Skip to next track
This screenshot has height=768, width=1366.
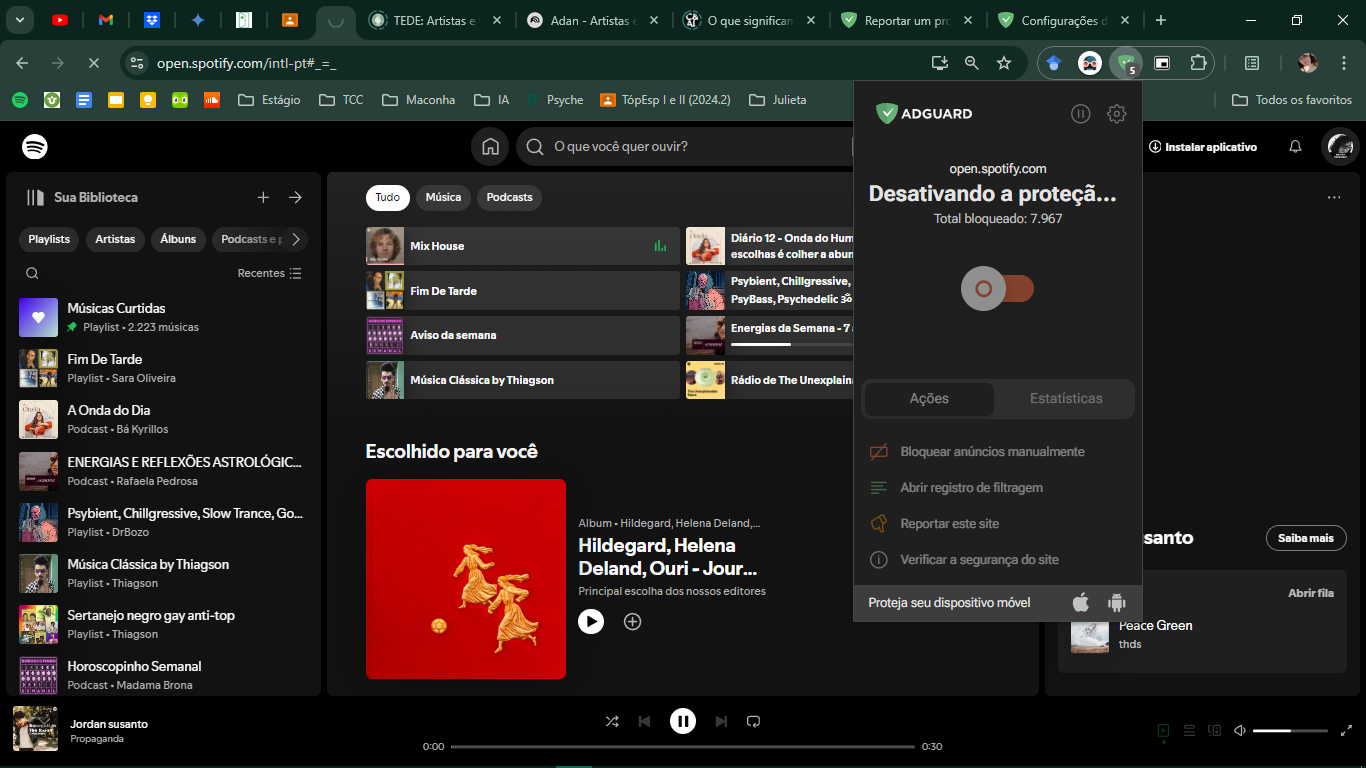(x=721, y=721)
